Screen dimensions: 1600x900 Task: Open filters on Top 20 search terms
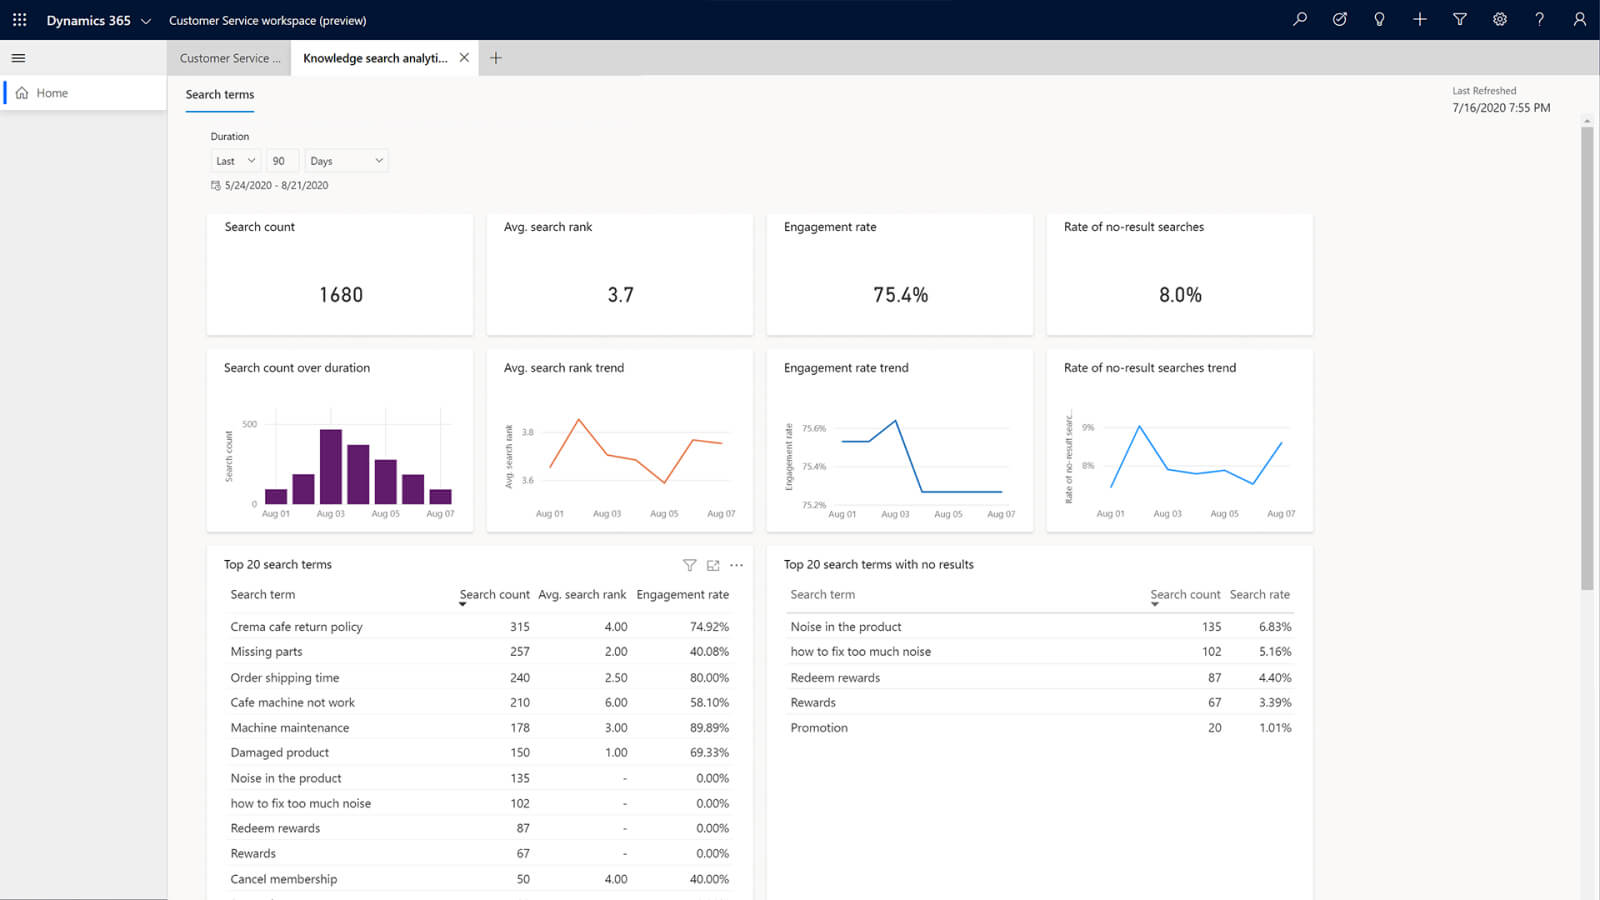coord(690,565)
